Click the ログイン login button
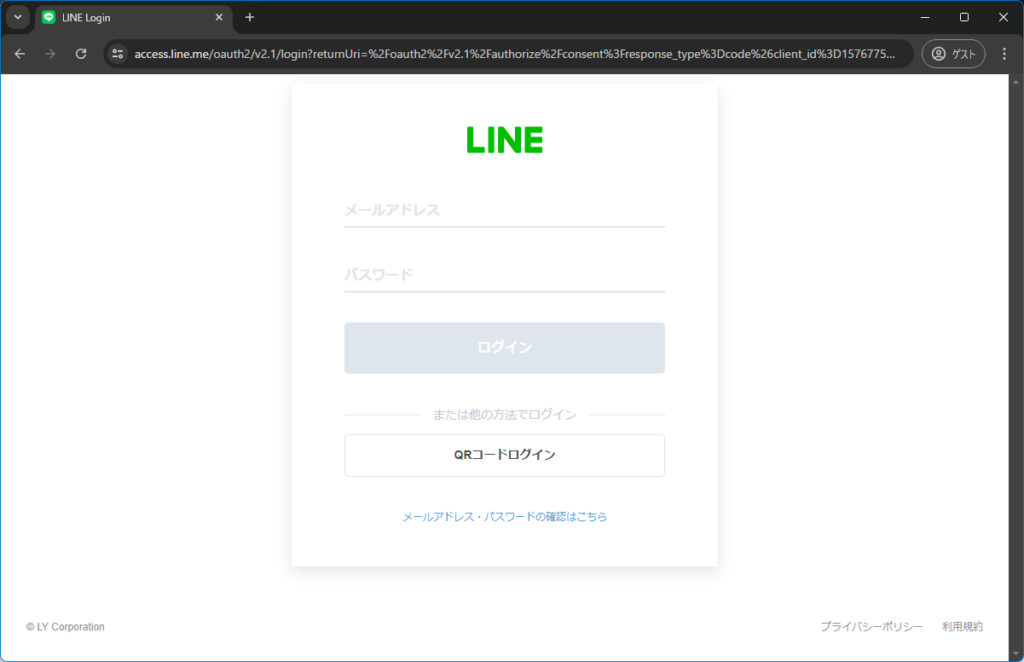1024x662 pixels. coord(504,348)
